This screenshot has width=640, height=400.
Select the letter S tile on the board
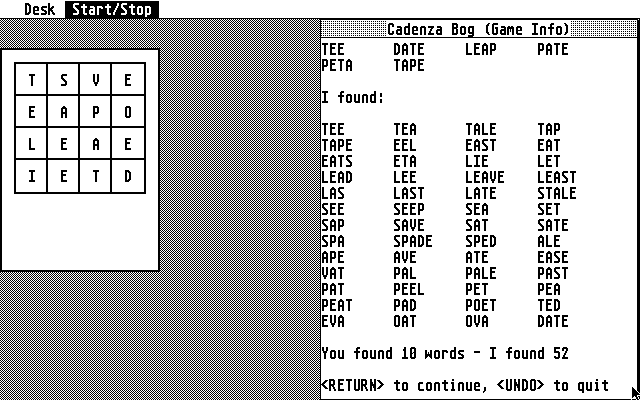click(64, 81)
